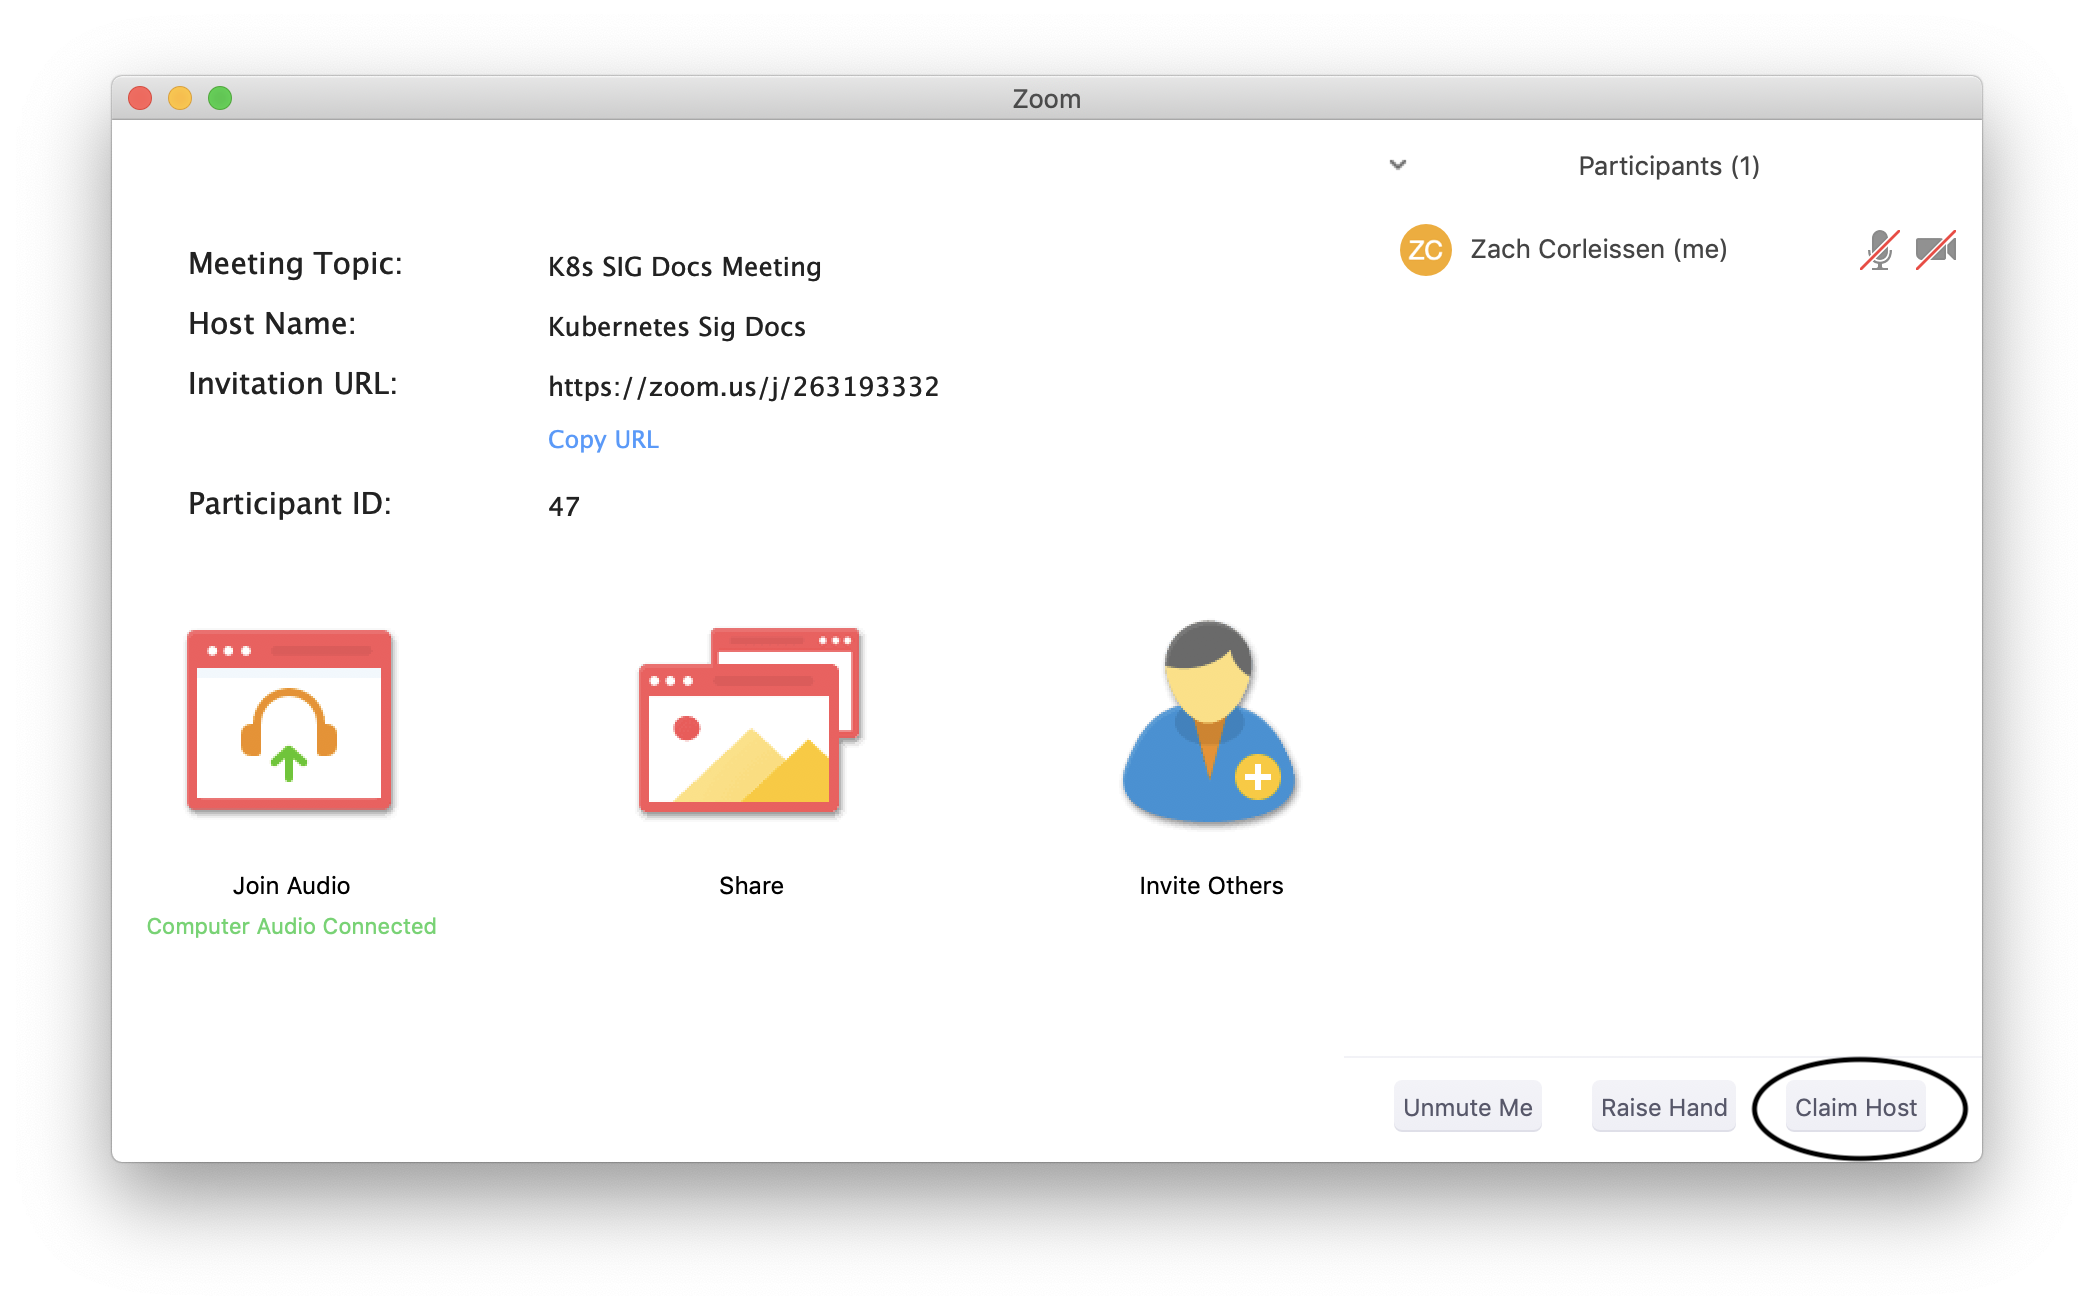Select Participants tab label

1669,165
